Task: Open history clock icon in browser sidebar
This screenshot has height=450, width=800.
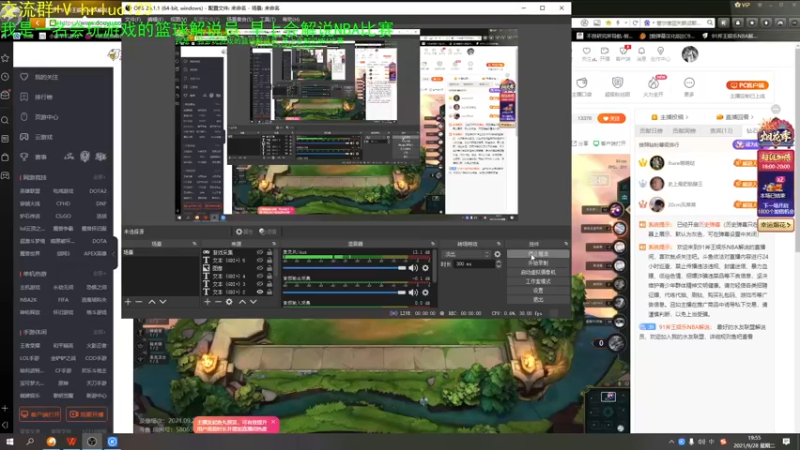Action: tap(5, 77)
